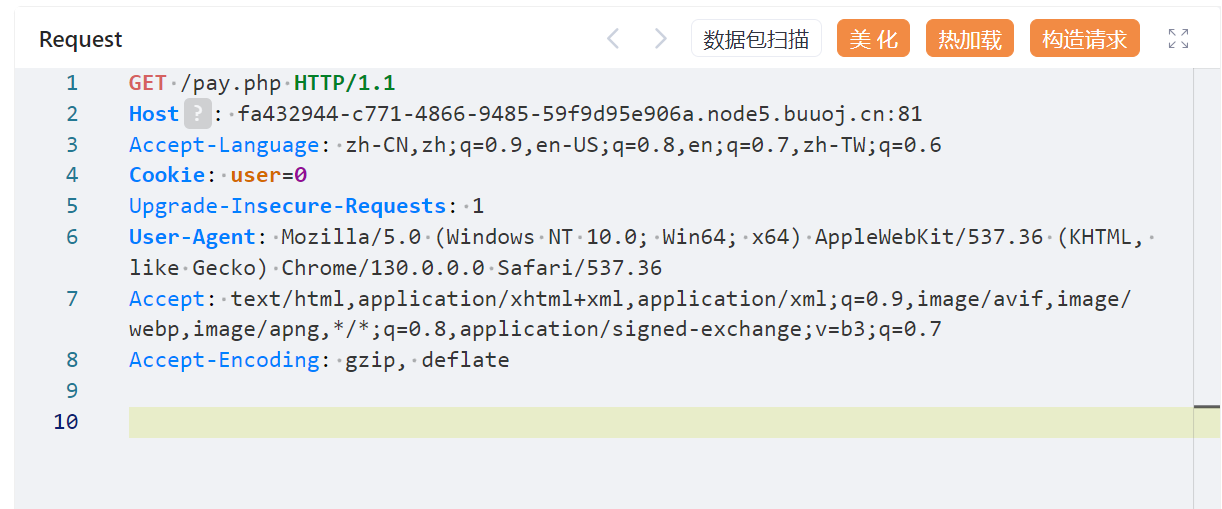Click the 热加载 hot reload button
Image resolution: width=1222 pixels, height=509 pixels.
tap(969, 39)
